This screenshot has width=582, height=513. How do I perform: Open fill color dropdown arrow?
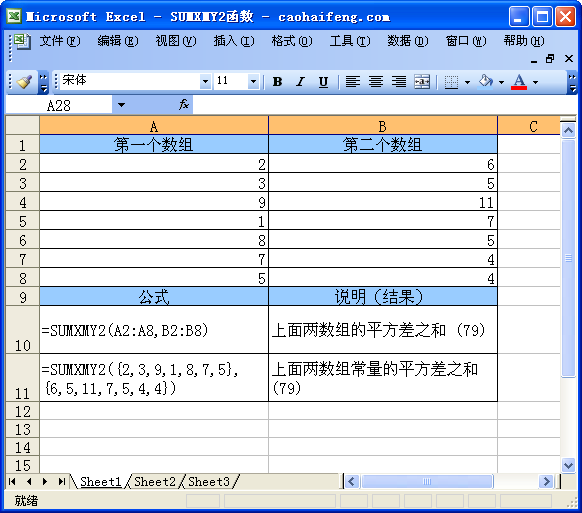click(501, 82)
